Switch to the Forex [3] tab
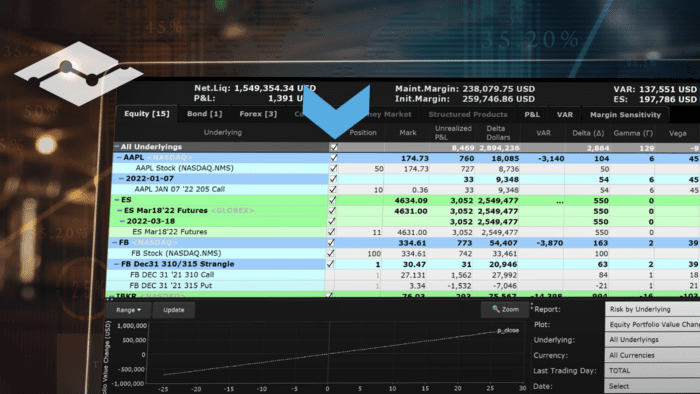The image size is (700, 394). coord(258,114)
